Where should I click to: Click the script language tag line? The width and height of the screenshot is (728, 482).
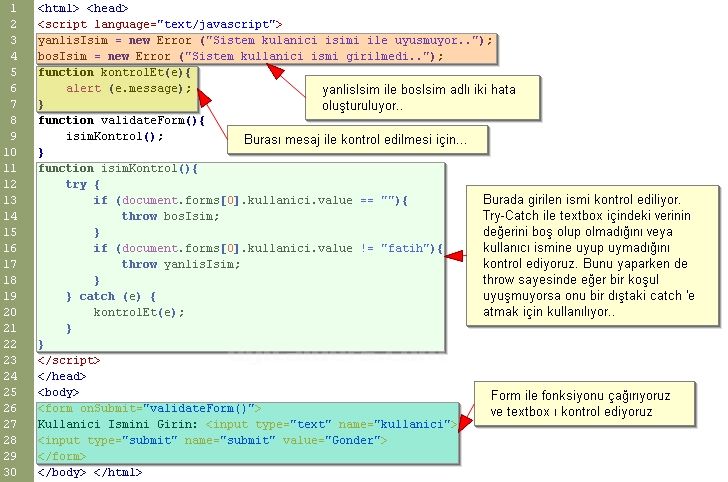159,24
